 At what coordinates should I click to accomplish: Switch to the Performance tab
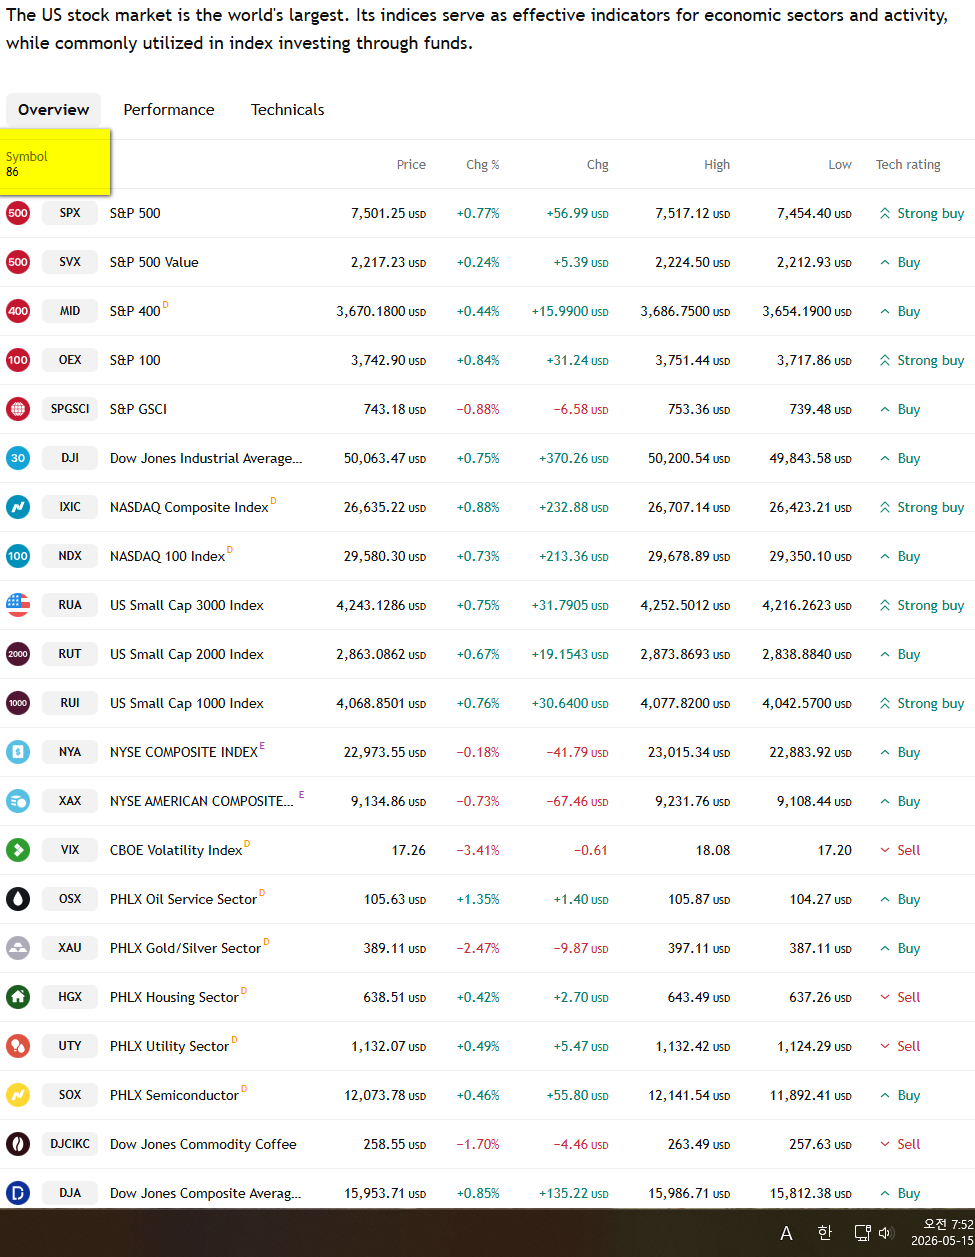click(169, 110)
